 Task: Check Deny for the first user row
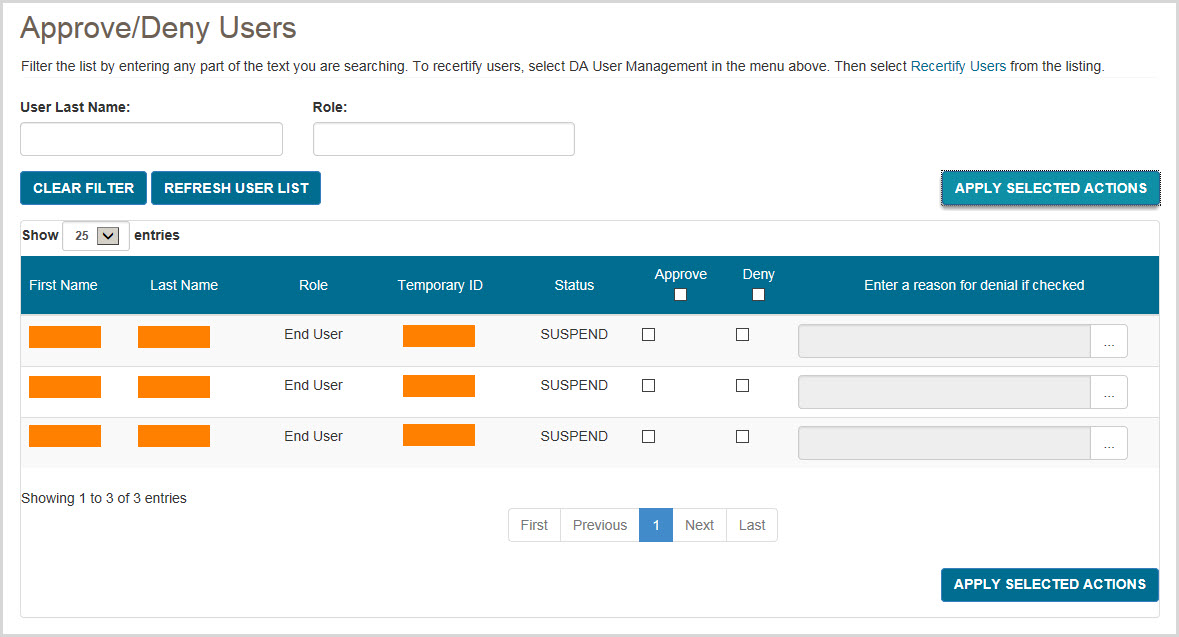[742, 335]
